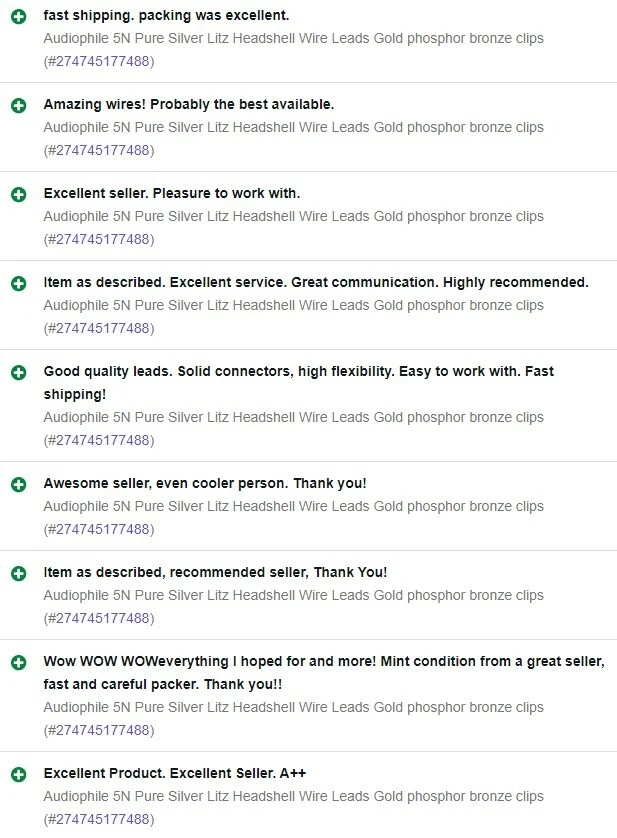Open item number link under "fast shipping" feedback
617x838 pixels.
(x=99, y=62)
